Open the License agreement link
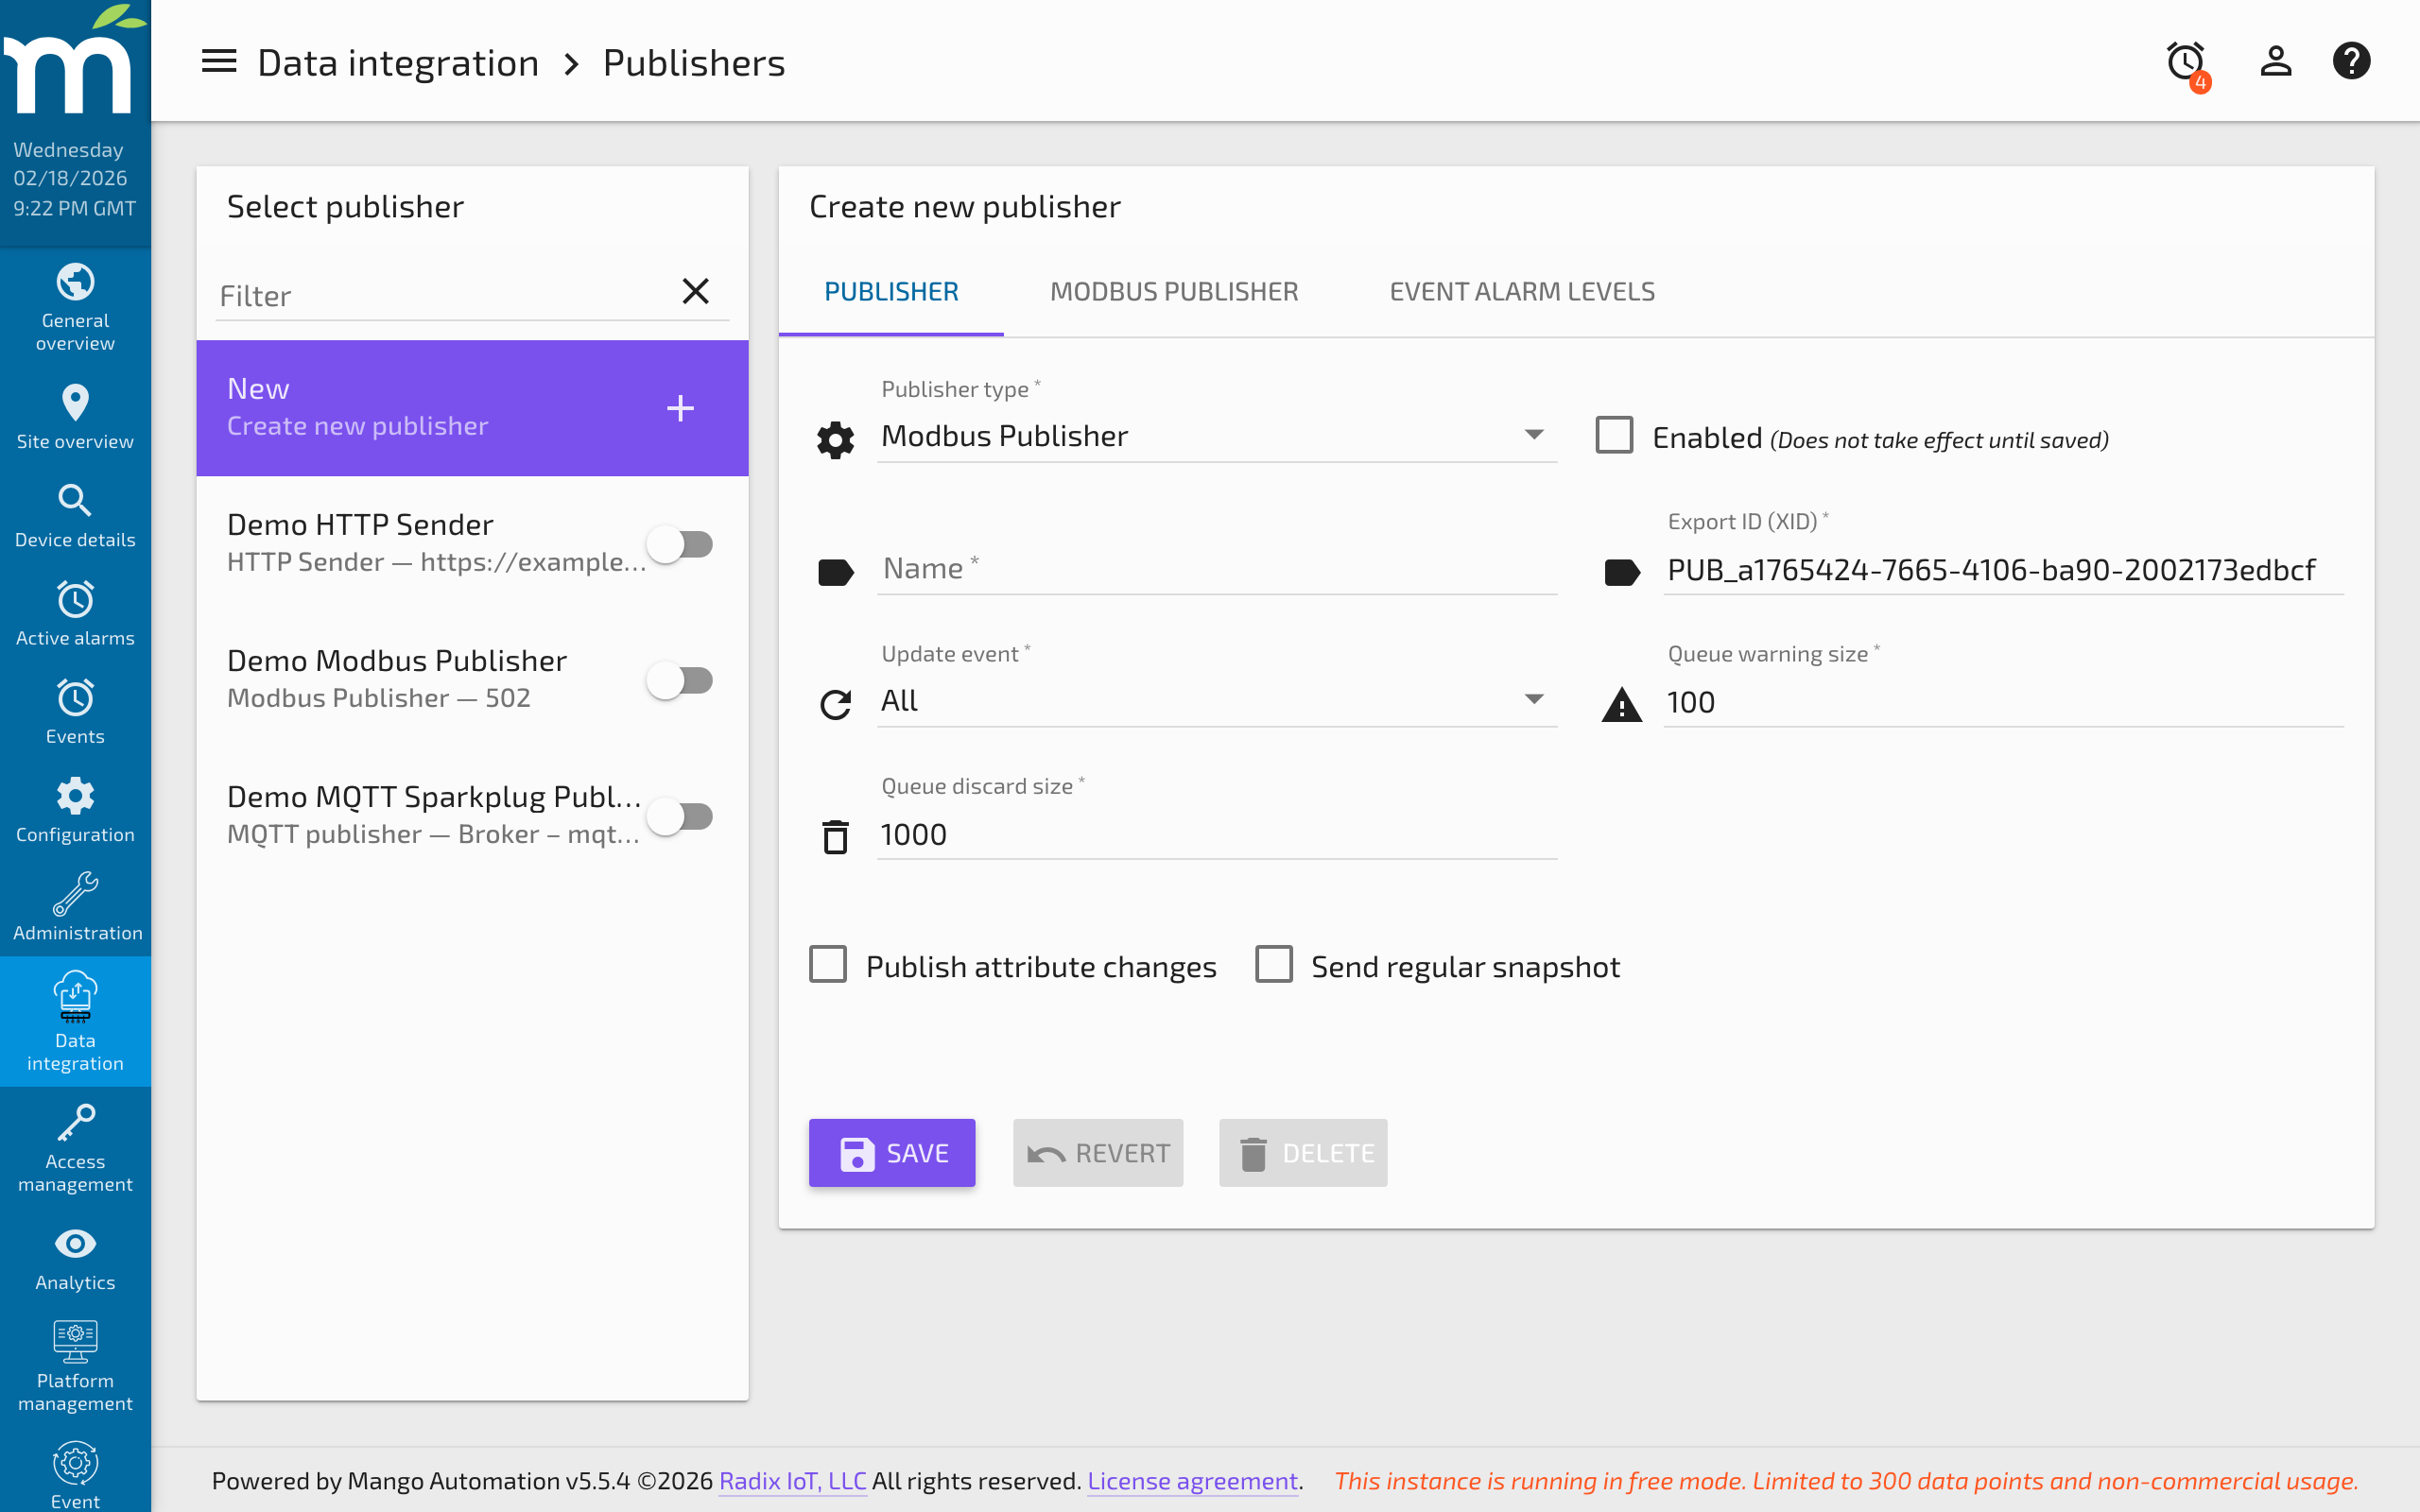Image resolution: width=2420 pixels, height=1512 pixels. pos(1192,1481)
